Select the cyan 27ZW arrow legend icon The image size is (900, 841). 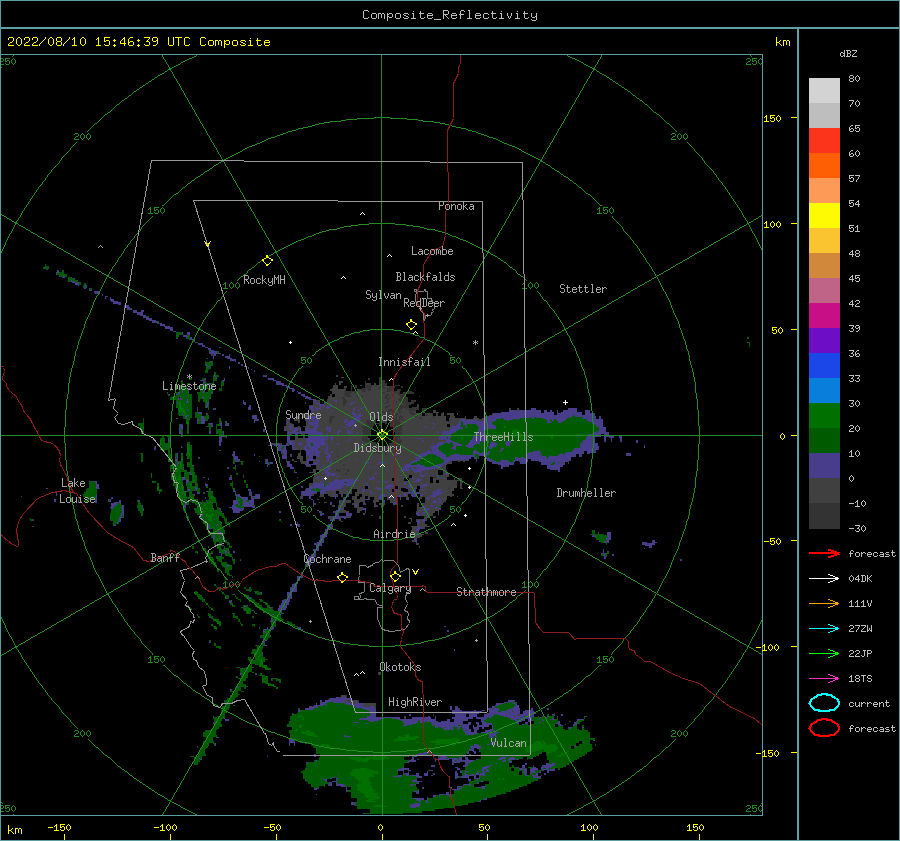[x=824, y=629]
